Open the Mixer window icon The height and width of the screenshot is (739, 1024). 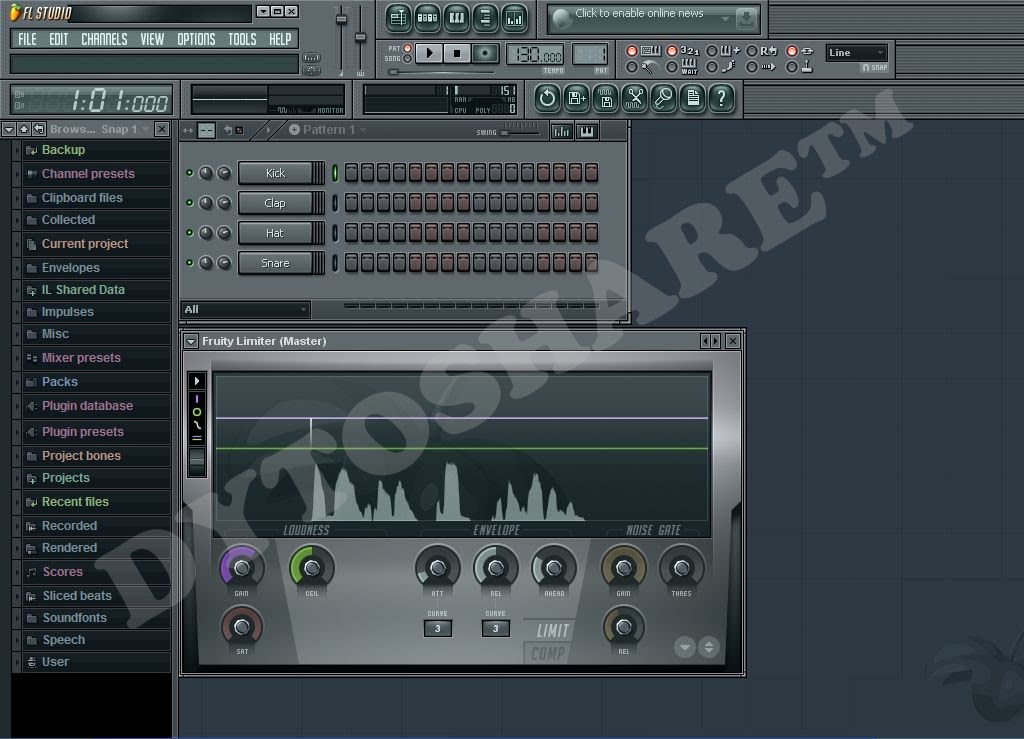[x=515, y=18]
